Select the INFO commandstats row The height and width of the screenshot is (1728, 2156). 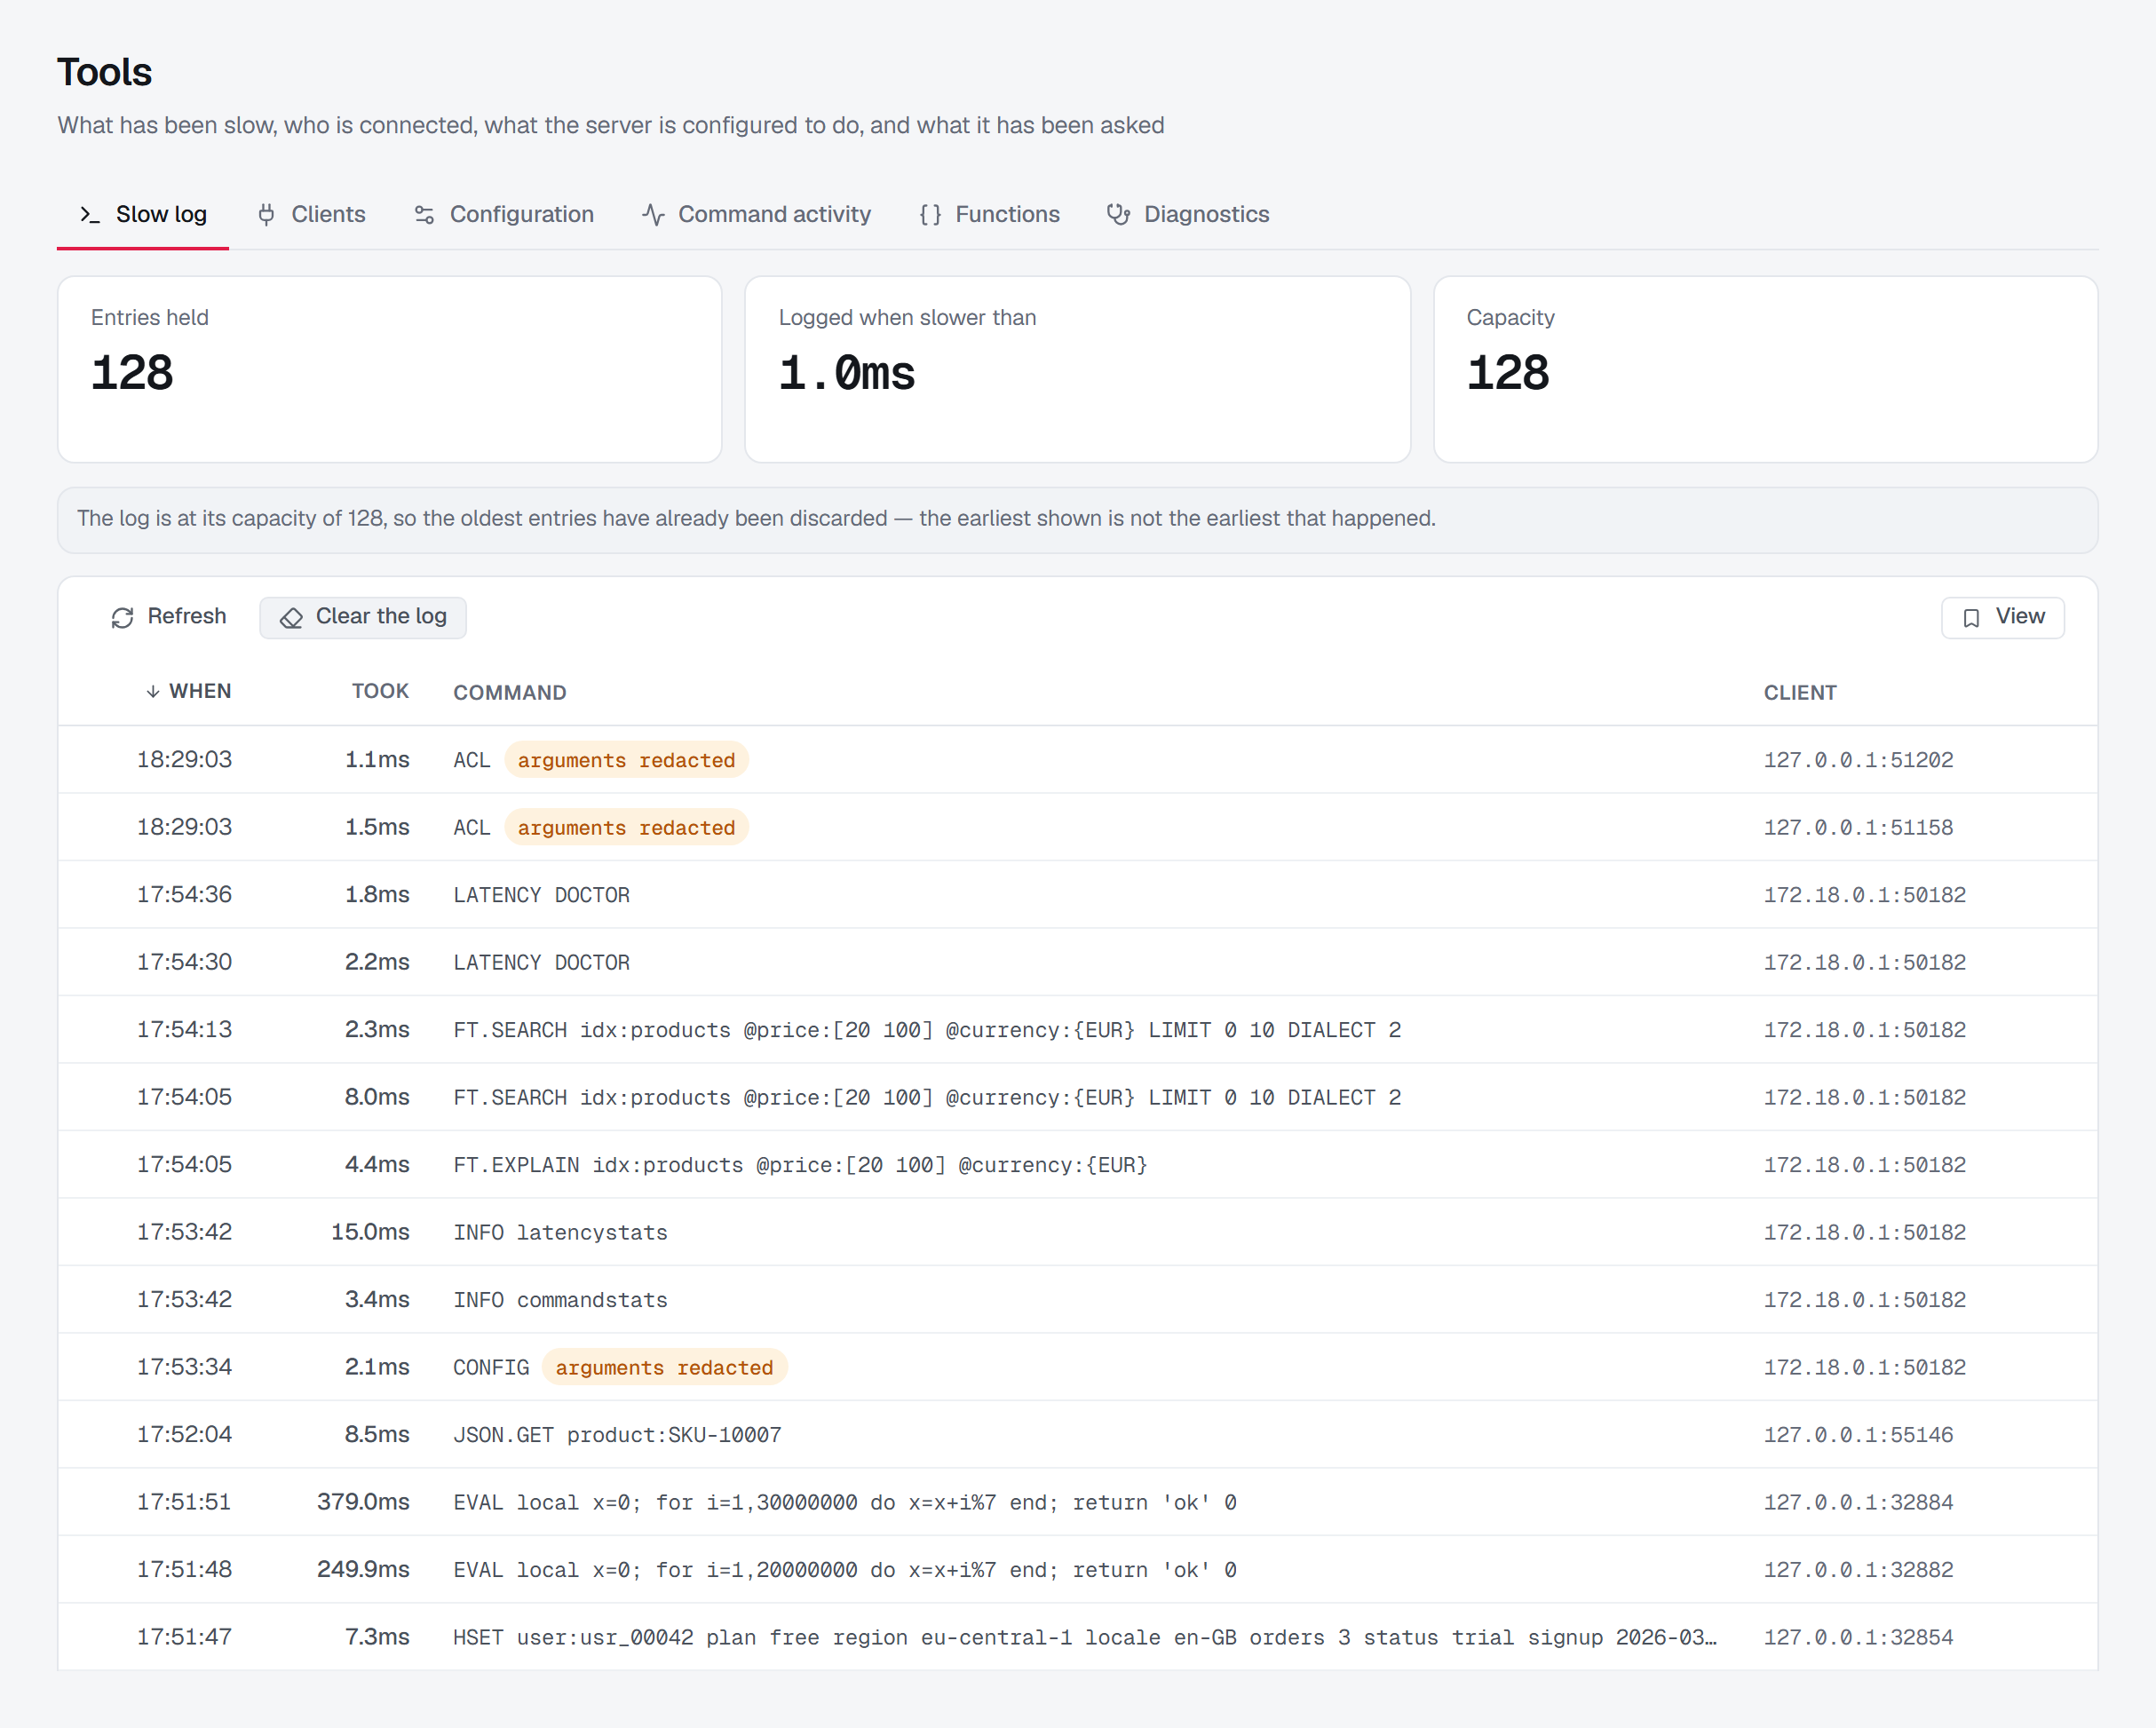(1078, 1300)
